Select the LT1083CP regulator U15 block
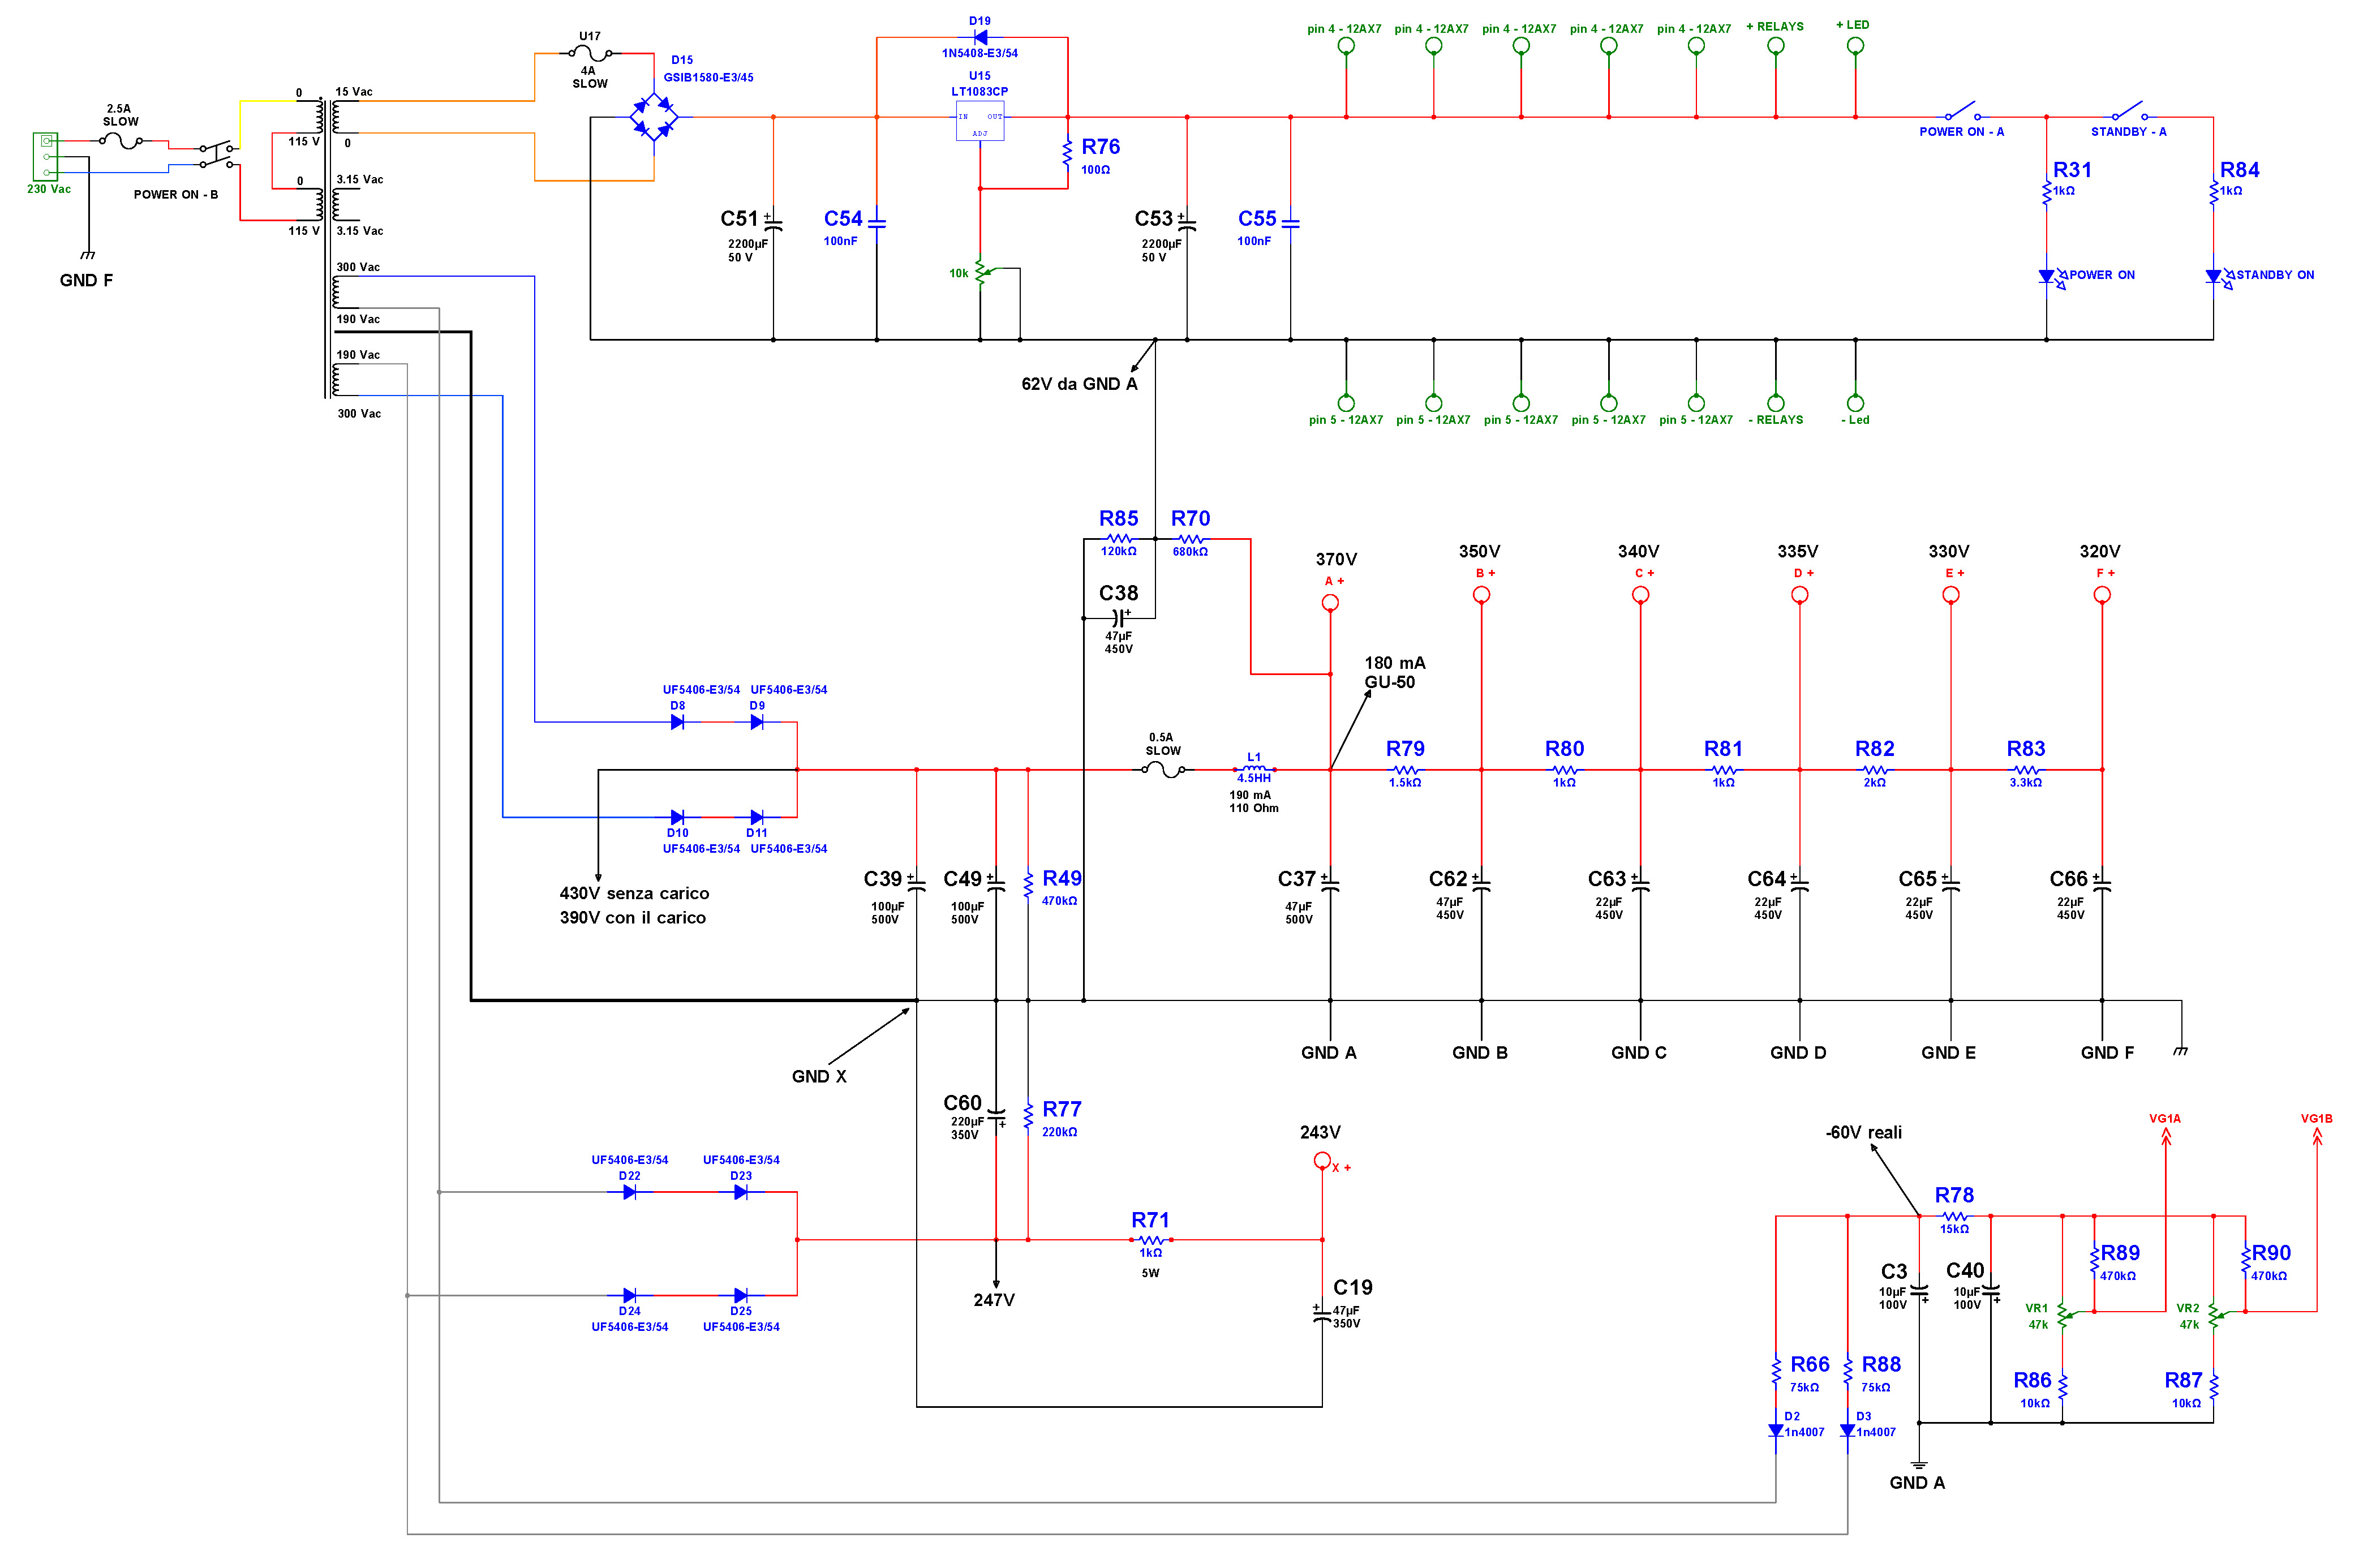2376x1568 pixels. [980, 122]
